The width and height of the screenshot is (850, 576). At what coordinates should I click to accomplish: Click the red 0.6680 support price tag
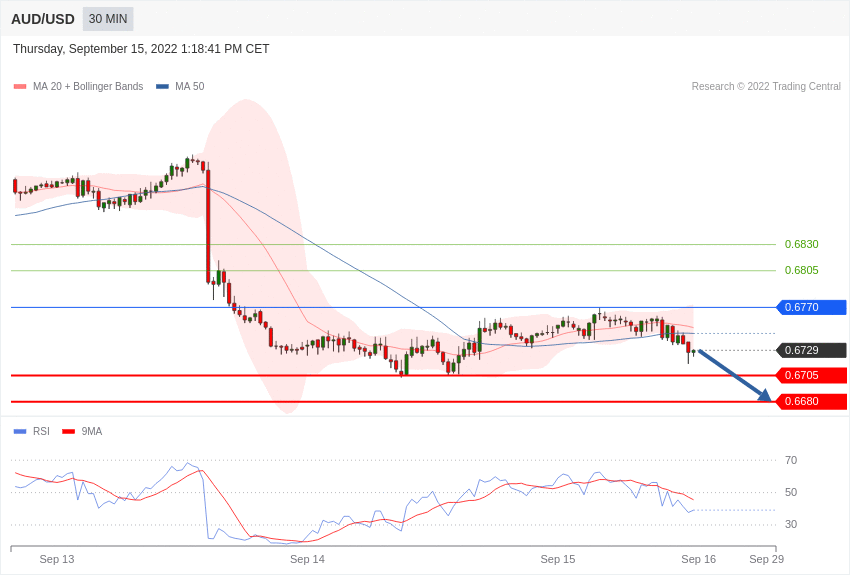click(x=812, y=402)
